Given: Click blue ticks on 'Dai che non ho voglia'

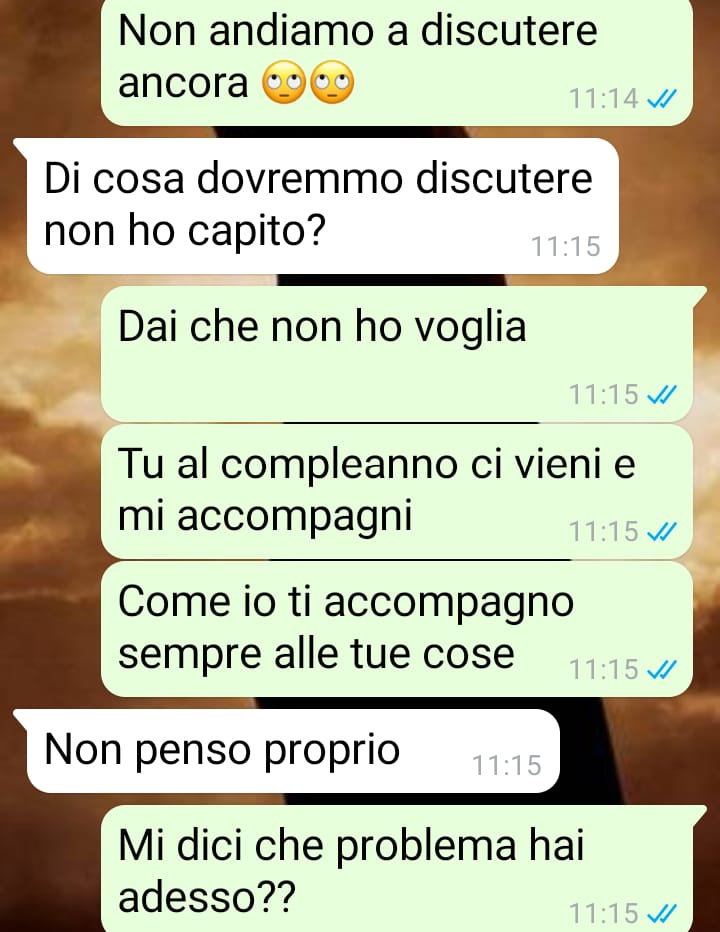Looking at the screenshot, I should click(x=661, y=394).
